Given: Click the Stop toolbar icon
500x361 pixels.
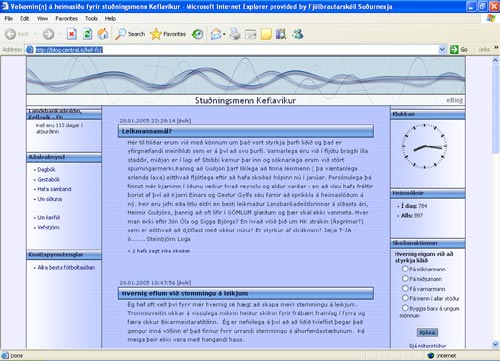Looking at the screenshot, I should (72, 34).
